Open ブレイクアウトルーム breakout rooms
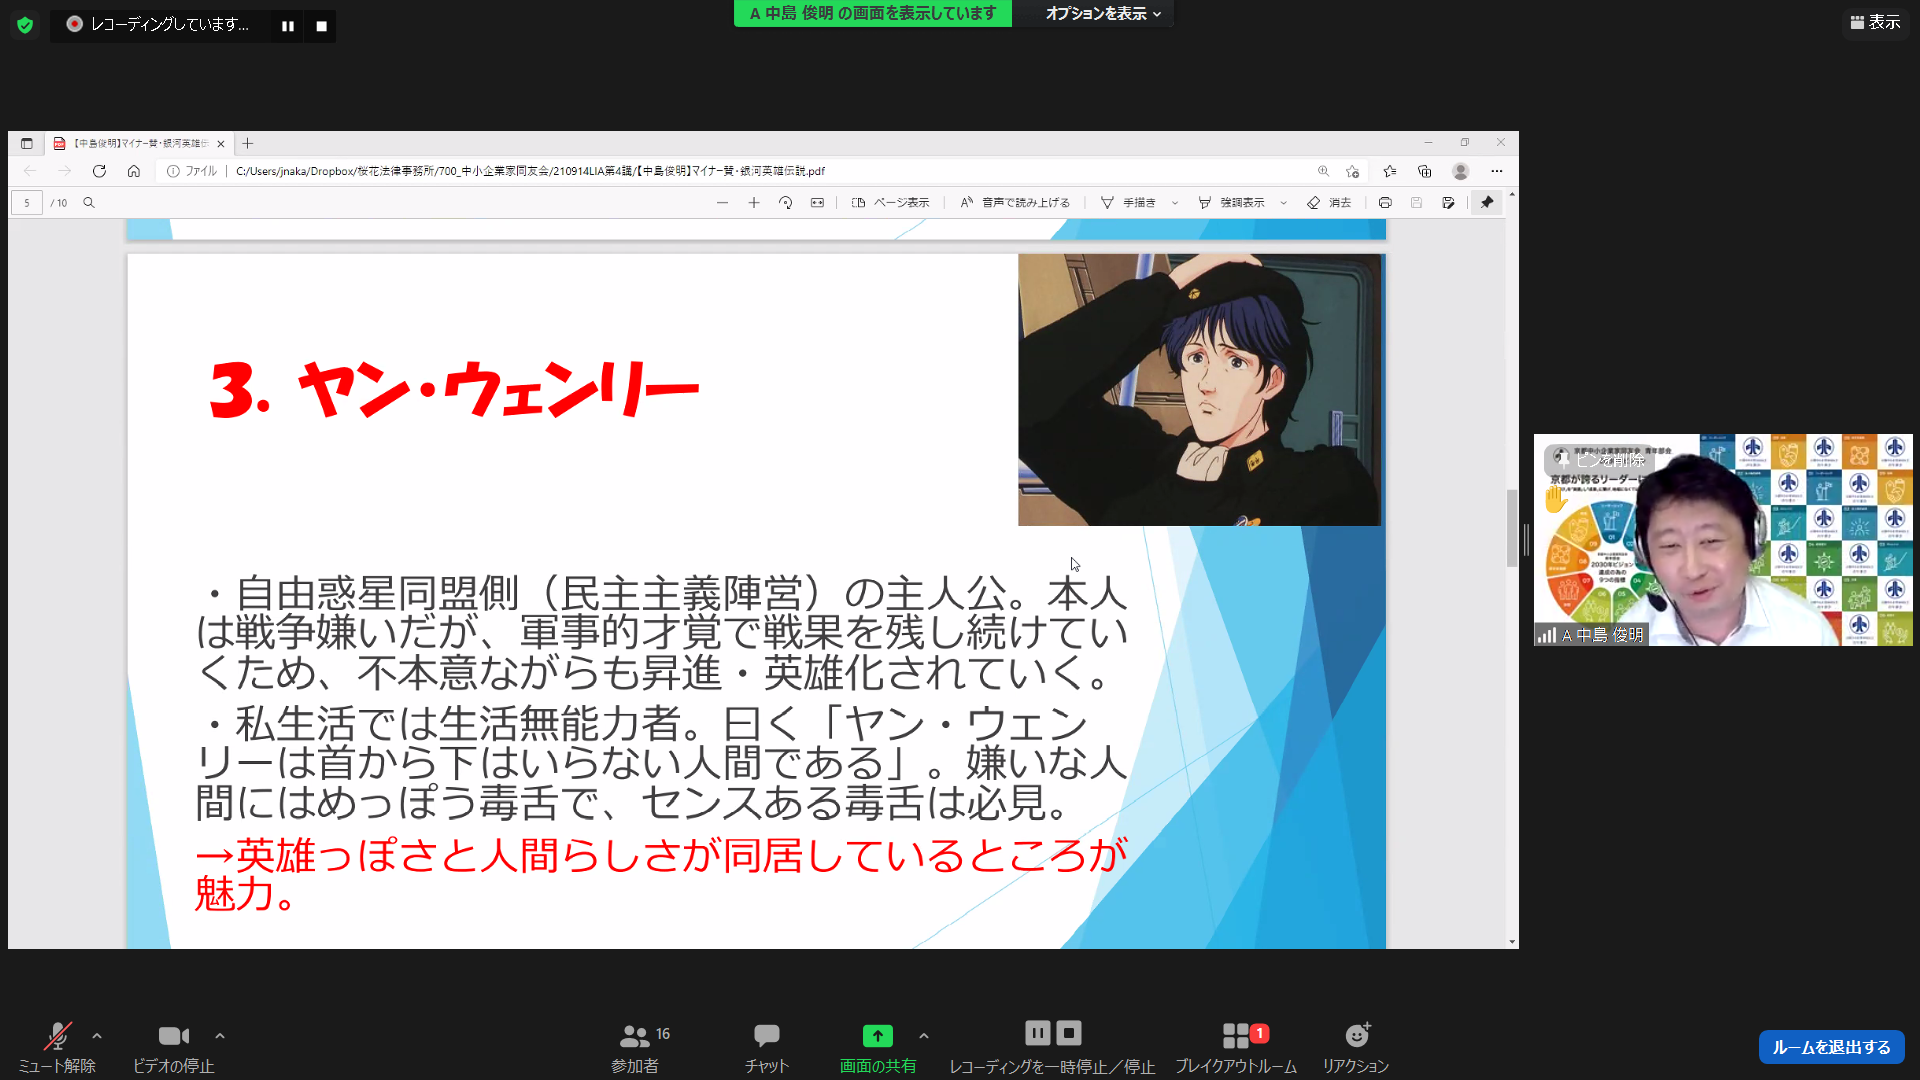 1236,1048
